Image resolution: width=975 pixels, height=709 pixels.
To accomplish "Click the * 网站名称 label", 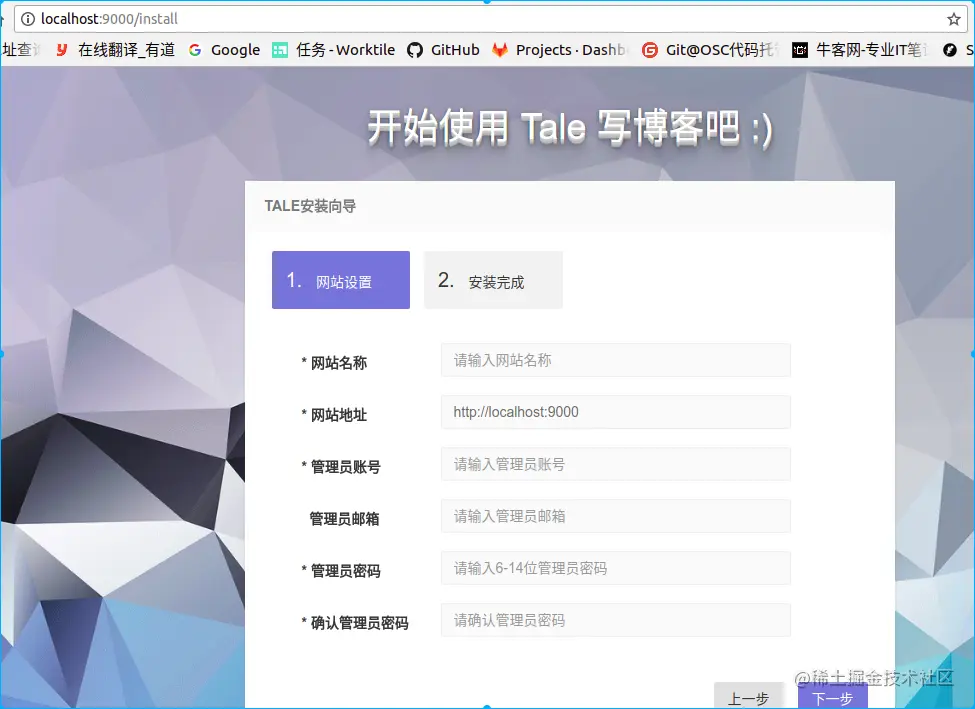I will coord(334,363).
